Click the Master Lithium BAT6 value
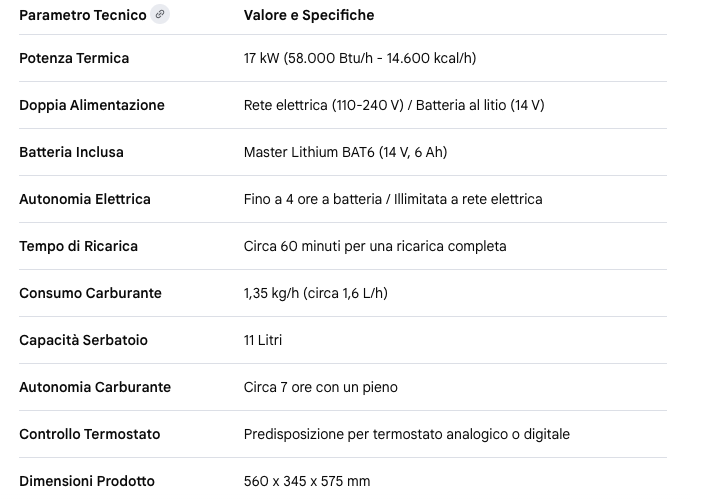The image size is (705, 502). (x=345, y=152)
